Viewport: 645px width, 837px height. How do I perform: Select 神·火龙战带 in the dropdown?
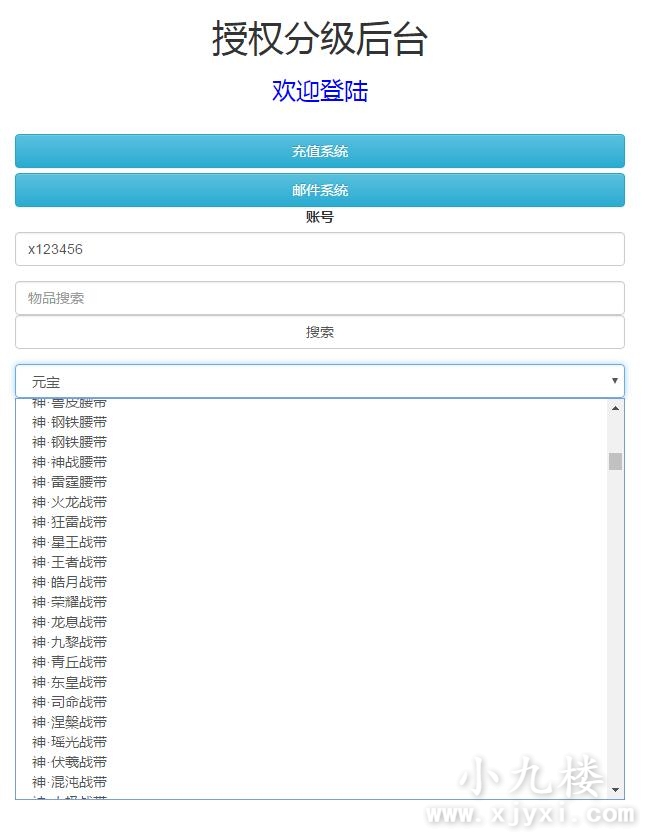pos(70,502)
